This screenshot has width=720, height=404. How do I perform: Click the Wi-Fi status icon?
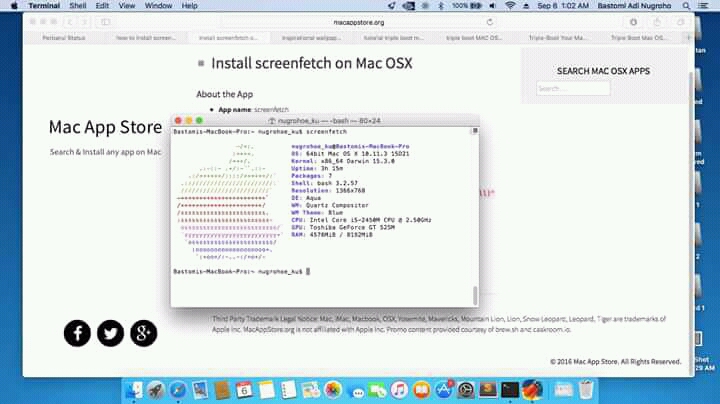pyautogui.click(x=510, y=6)
